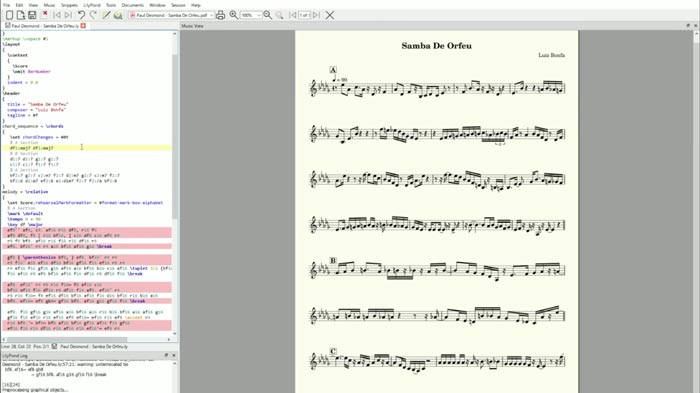Viewport: 700px width, 393px height.
Task: Click rehearsal mark C in the score
Action: pos(333,351)
